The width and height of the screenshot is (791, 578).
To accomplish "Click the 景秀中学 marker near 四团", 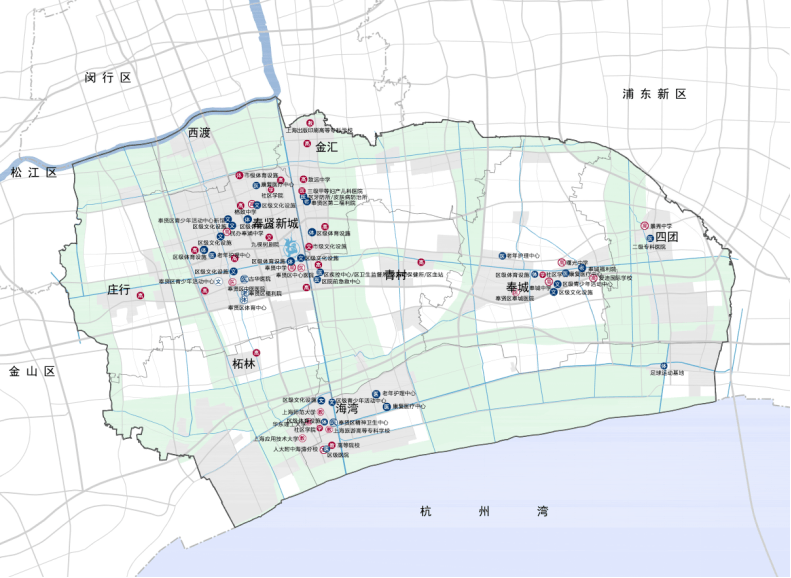I will coord(644,226).
